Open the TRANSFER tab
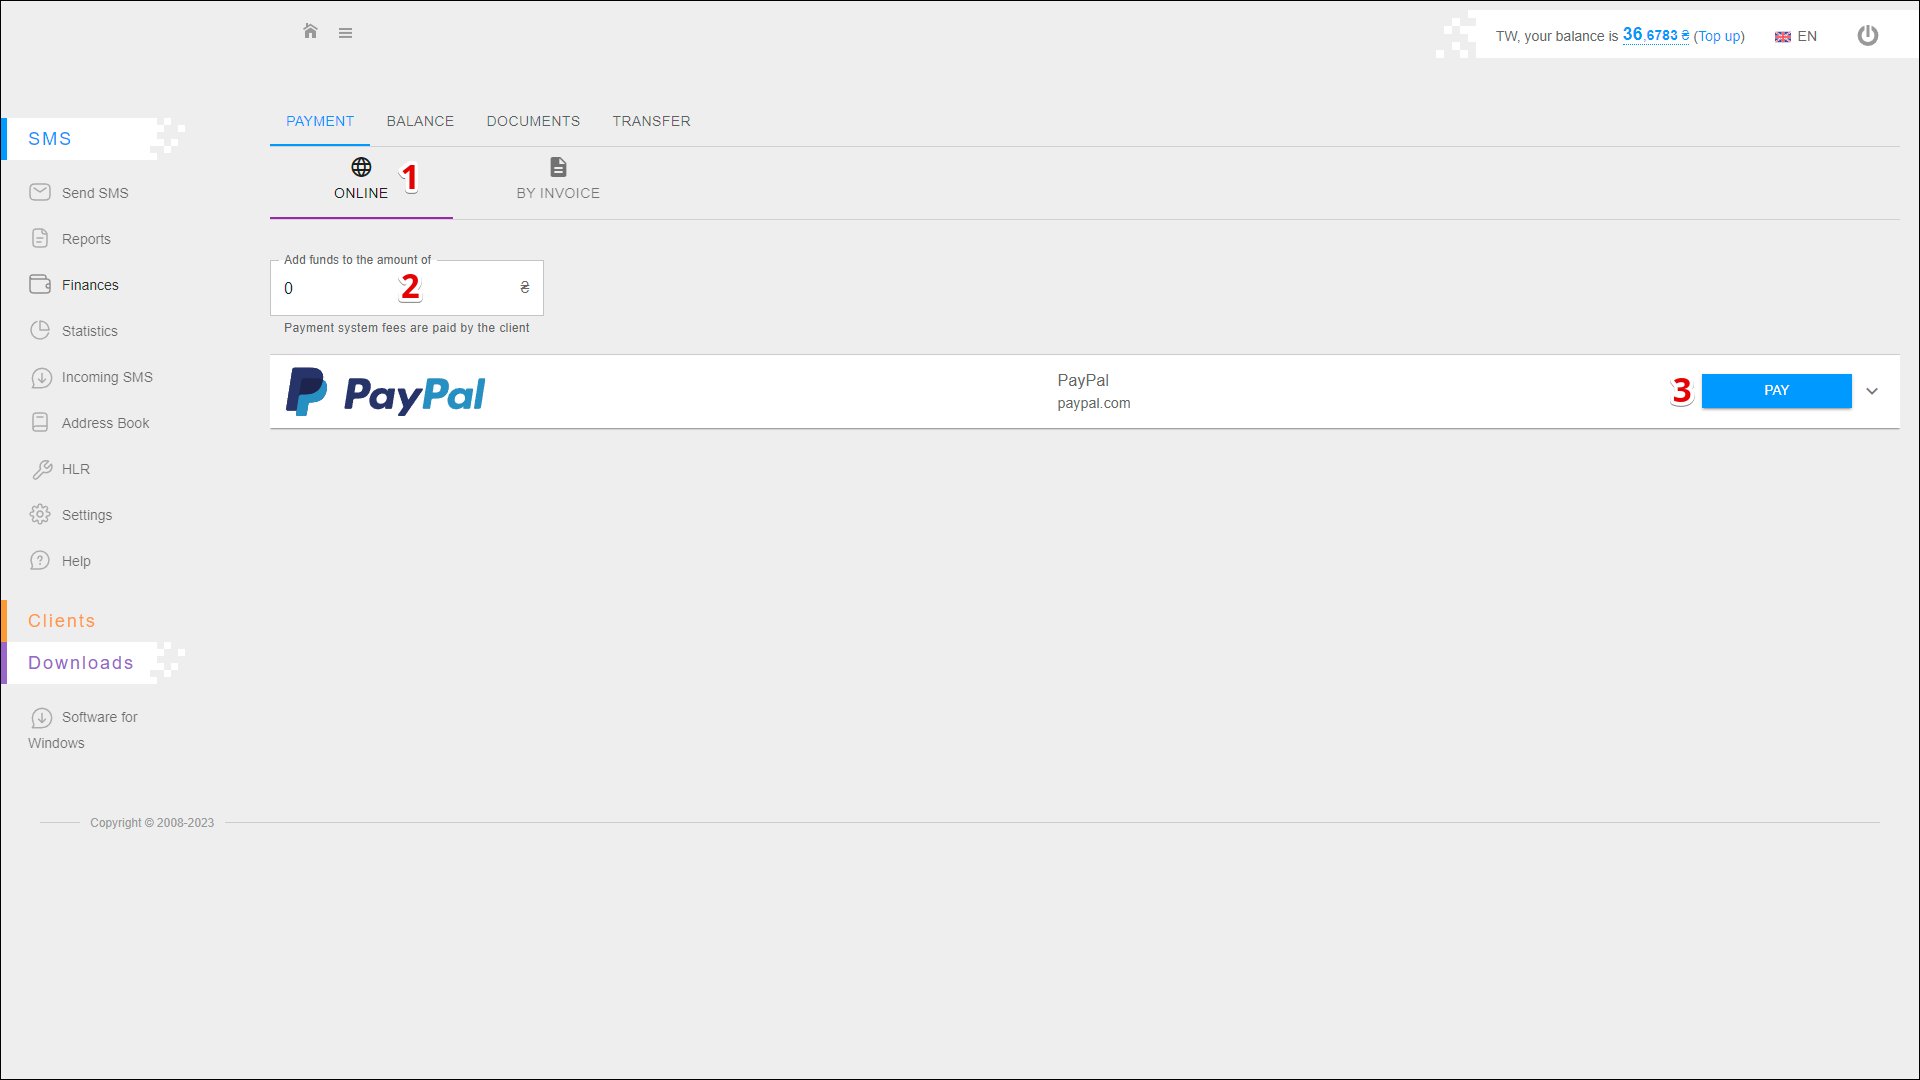 (651, 121)
